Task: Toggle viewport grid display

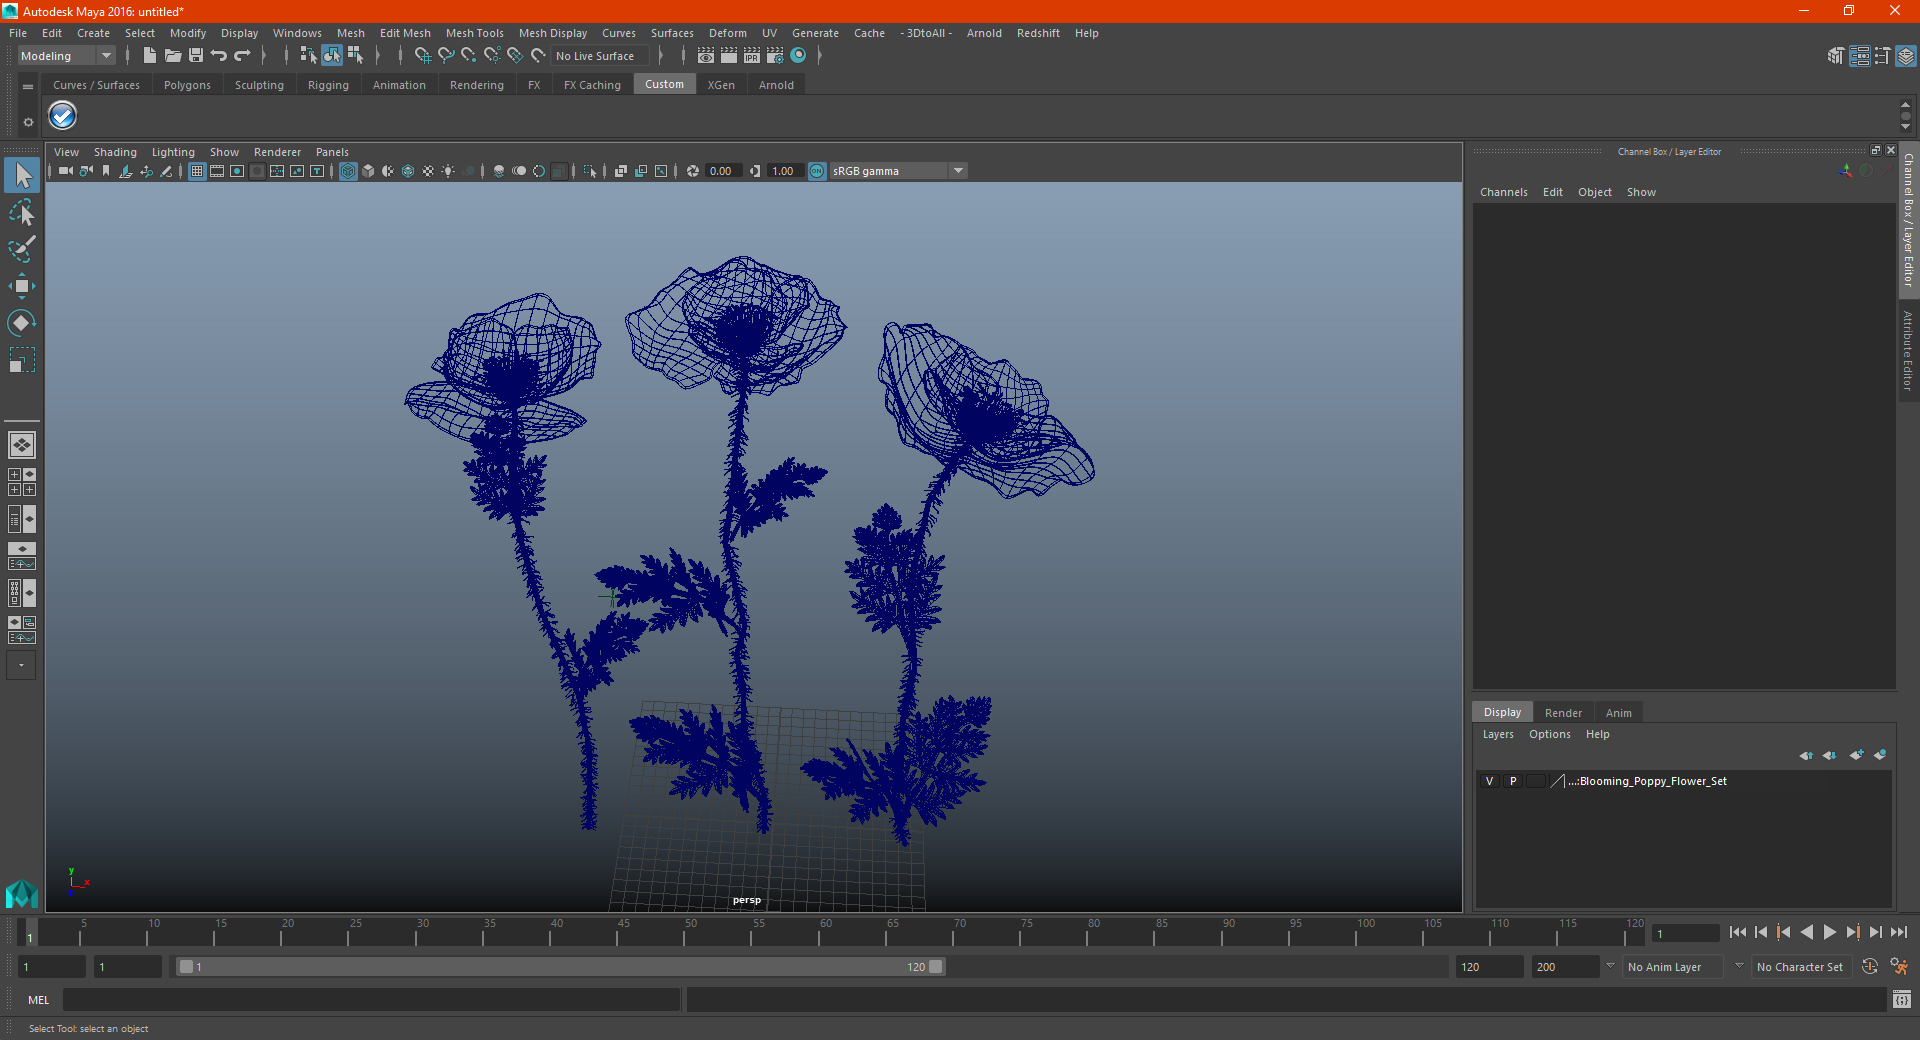Action: coord(197,171)
